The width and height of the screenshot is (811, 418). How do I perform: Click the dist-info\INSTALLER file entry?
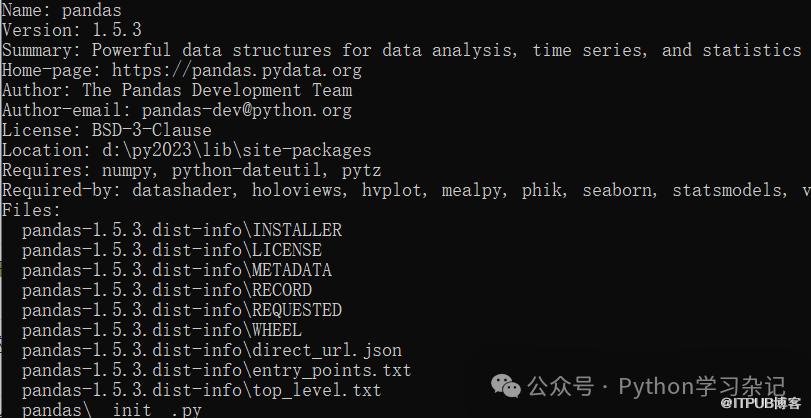tap(181, 230)
